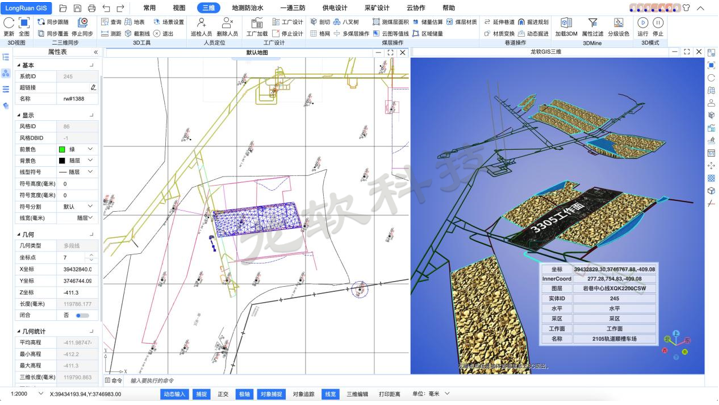Toggle 正交 orthogonal mode in status bar
The height and width of the screenshot is (405, 719).
click(223, 394)
